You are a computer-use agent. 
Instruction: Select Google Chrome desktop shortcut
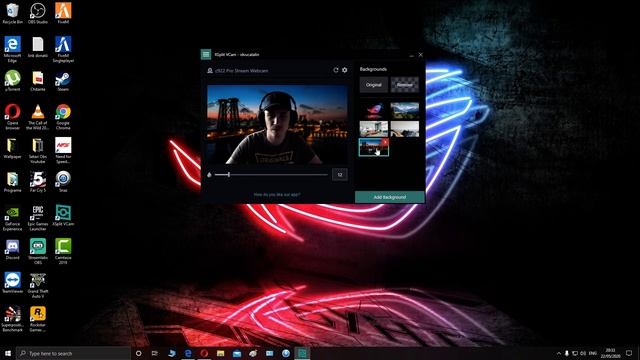pyautogui.click(x=63, y=117)
